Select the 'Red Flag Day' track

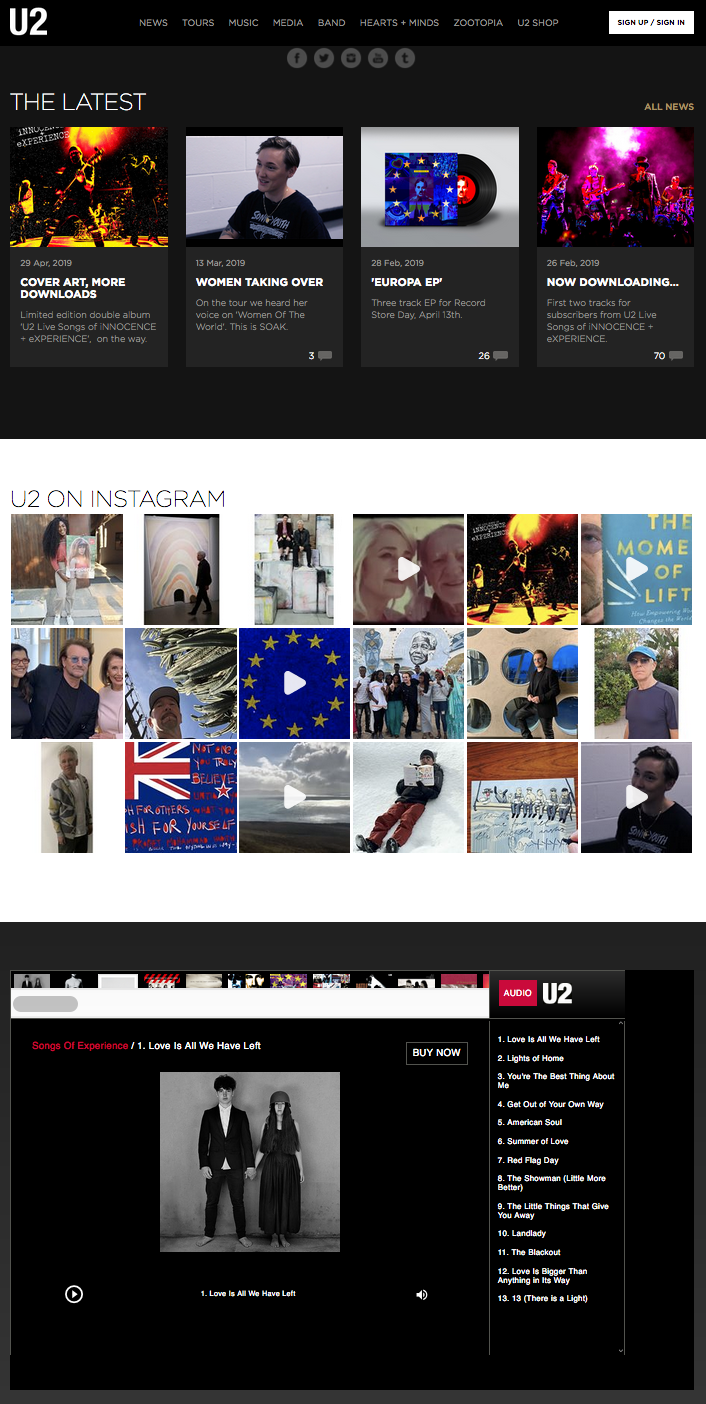point(528,1160)
